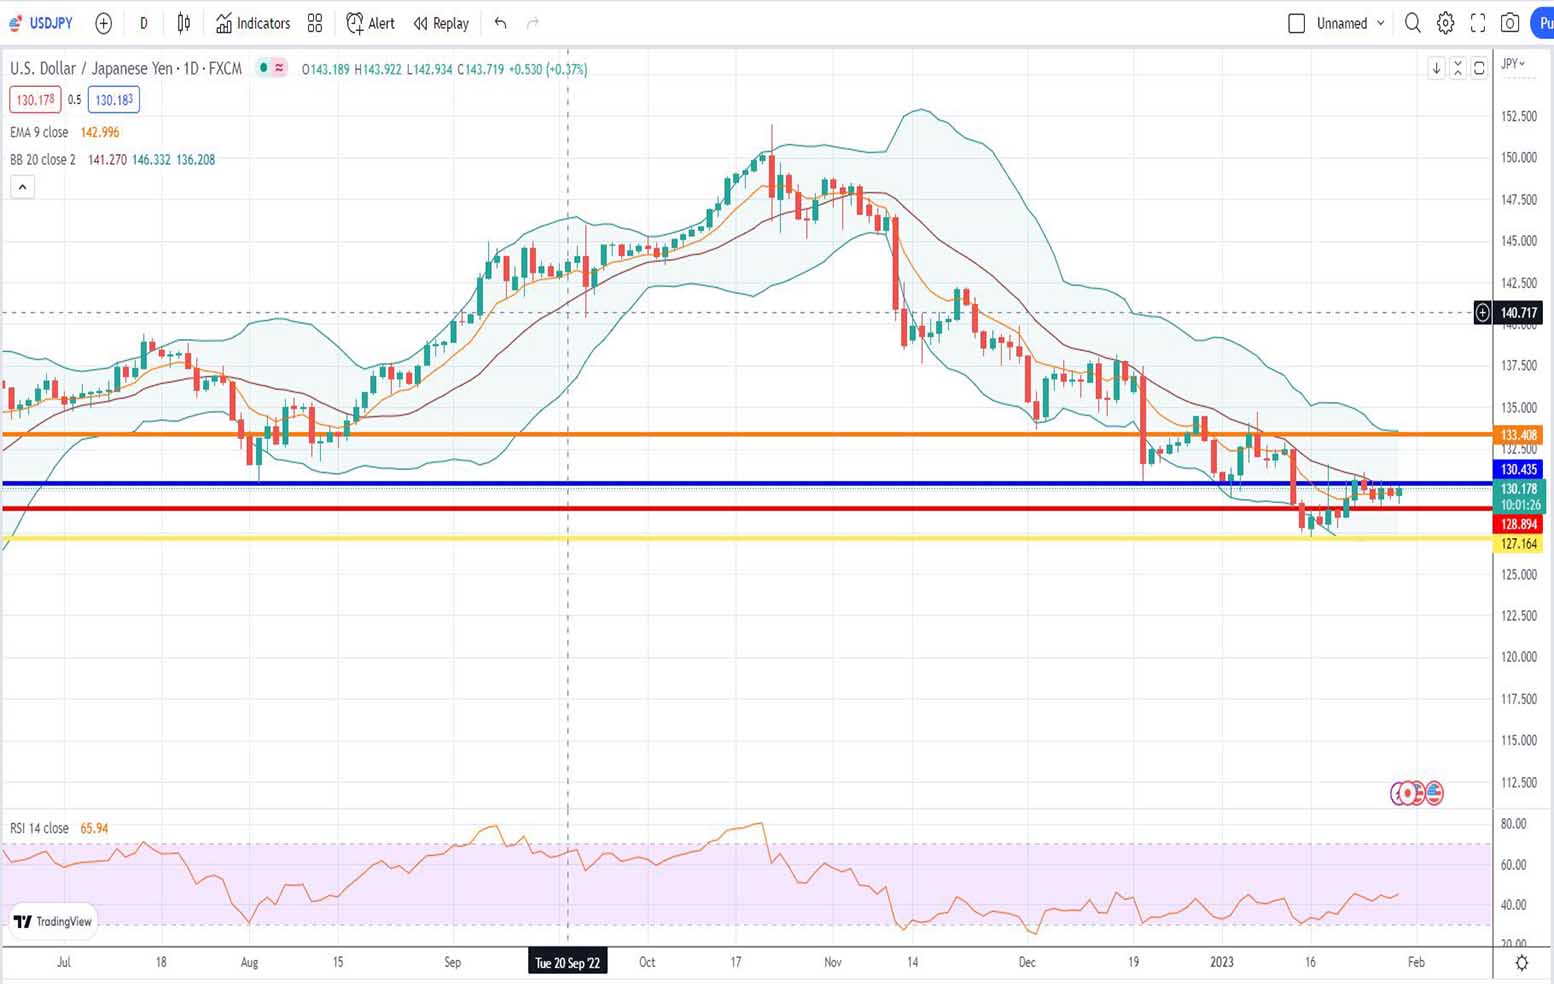Open the JPY currency dropdown
Viewport: 1554px width, 984px height.
point(1514,64)
